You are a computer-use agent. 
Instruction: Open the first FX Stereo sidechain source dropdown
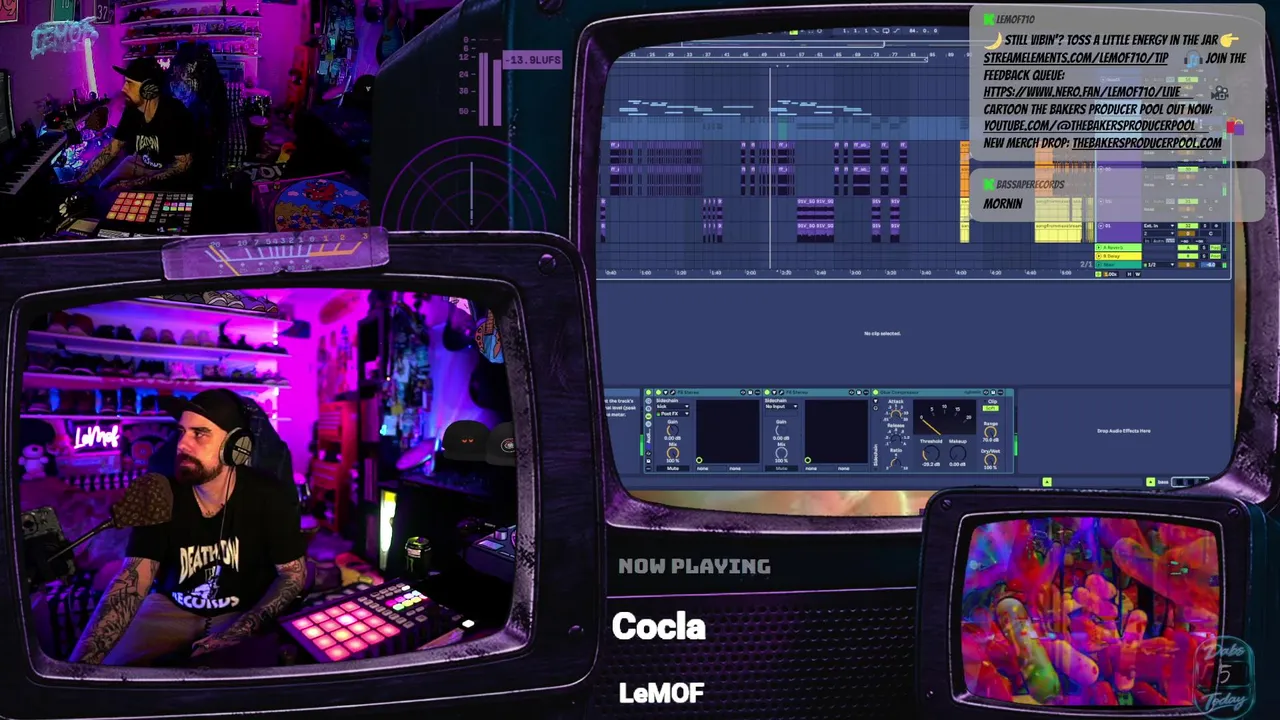[x=672, y=407]
